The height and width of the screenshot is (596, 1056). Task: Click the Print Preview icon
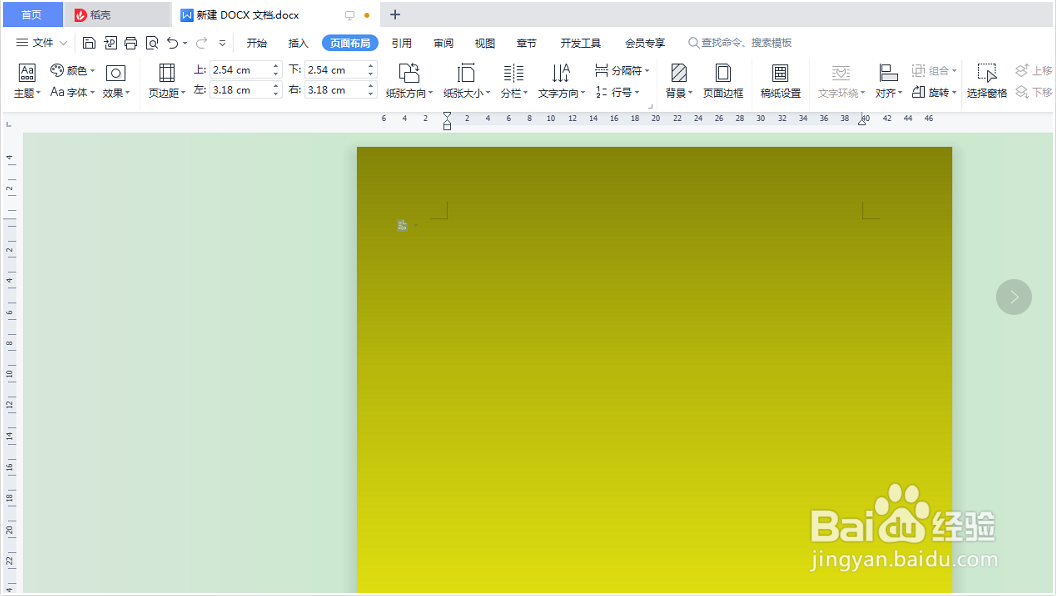tap(152, 43)
